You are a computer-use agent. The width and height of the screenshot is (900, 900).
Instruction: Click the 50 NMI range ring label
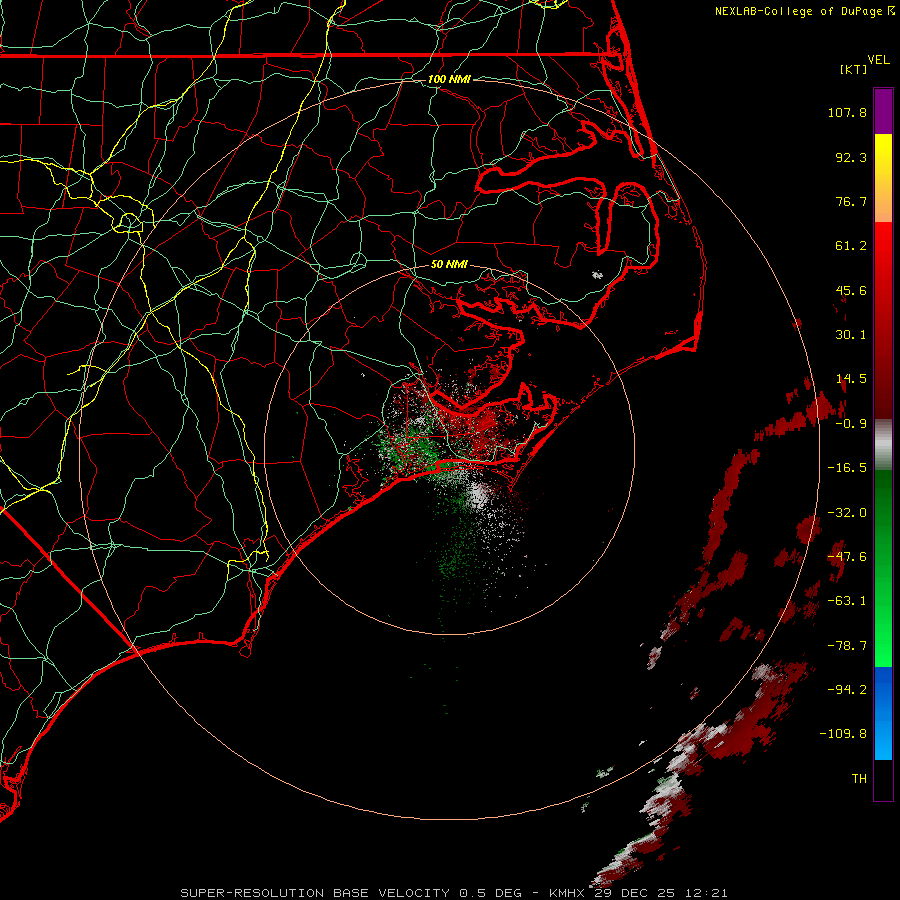pos(449,264)
